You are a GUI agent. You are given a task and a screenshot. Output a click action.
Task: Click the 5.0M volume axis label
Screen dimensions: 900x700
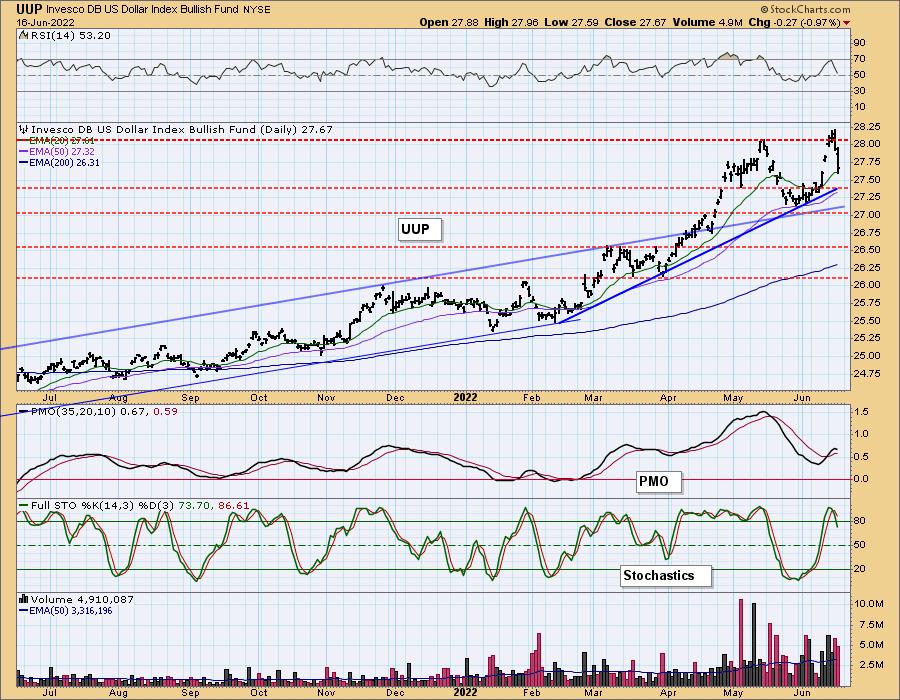tap(870, 644)
